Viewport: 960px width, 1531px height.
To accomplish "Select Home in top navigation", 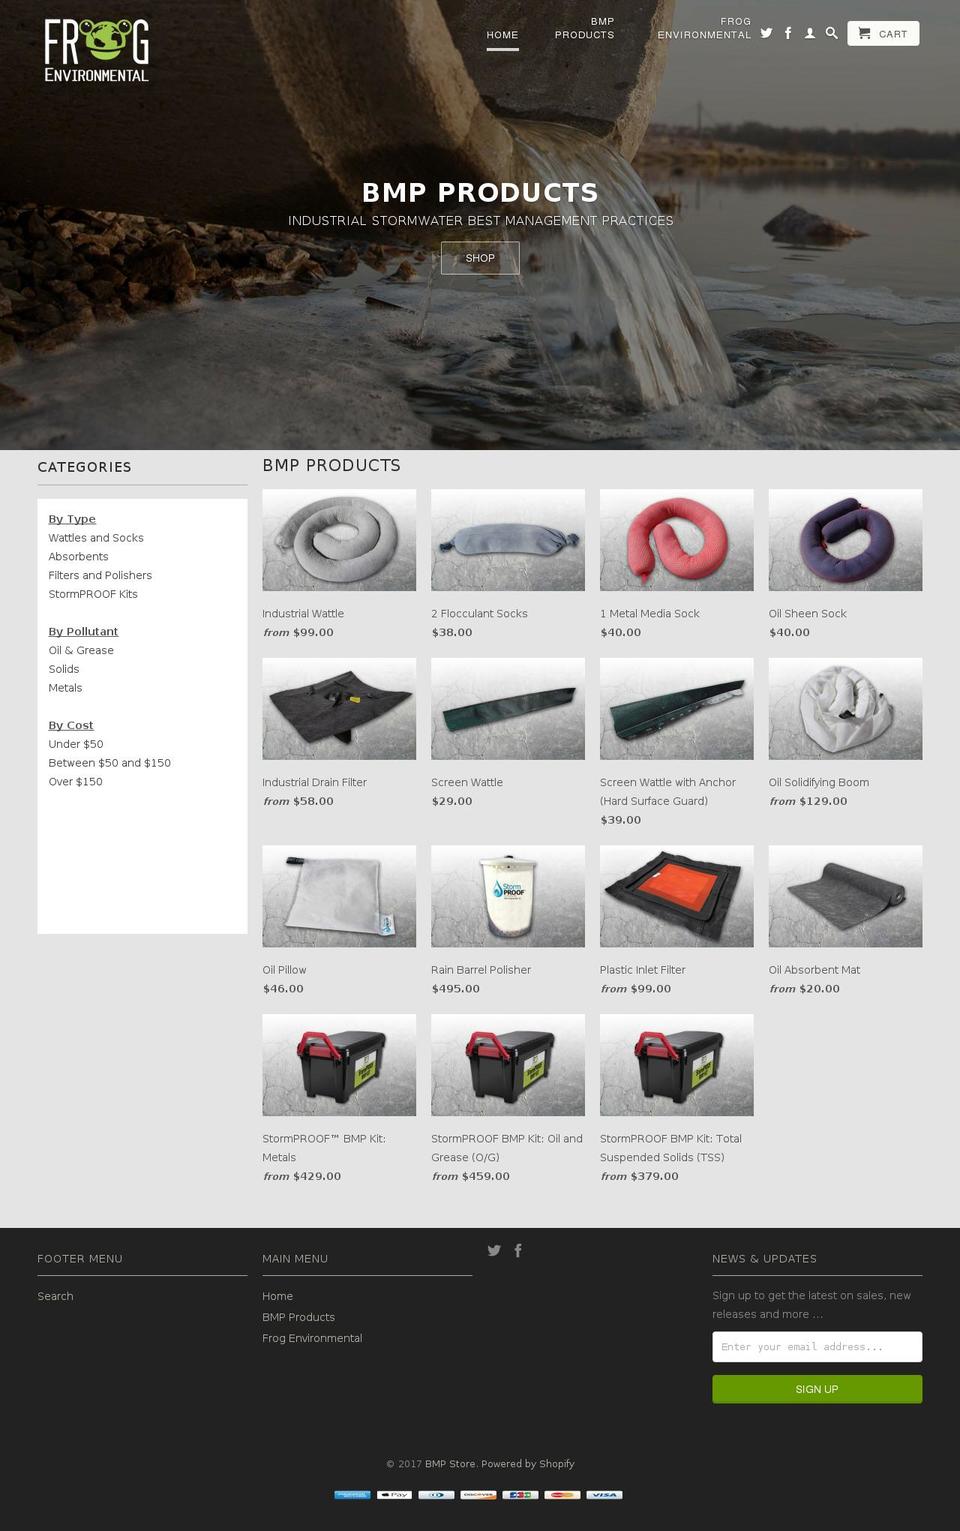I will [502, 35].
